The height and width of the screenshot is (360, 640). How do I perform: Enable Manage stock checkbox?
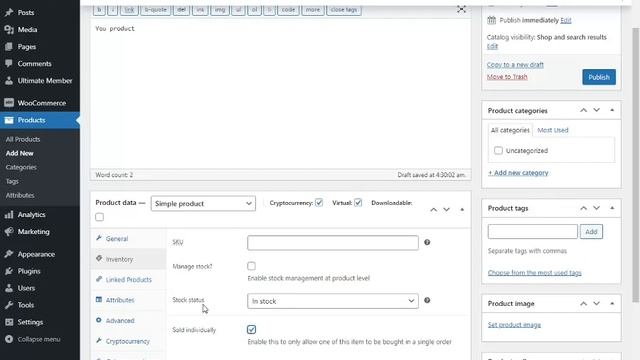click(x=251, y=266)
